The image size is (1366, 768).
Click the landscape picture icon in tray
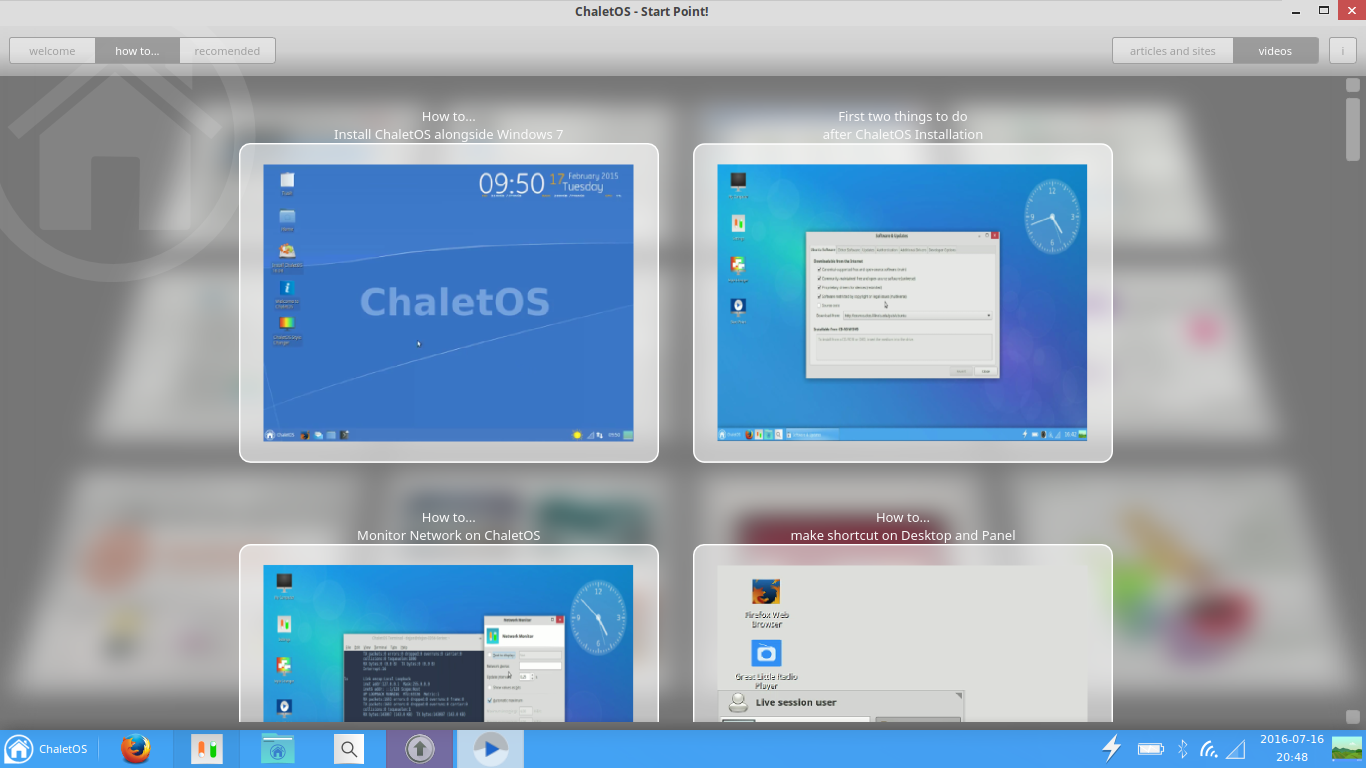point(1347,748)
